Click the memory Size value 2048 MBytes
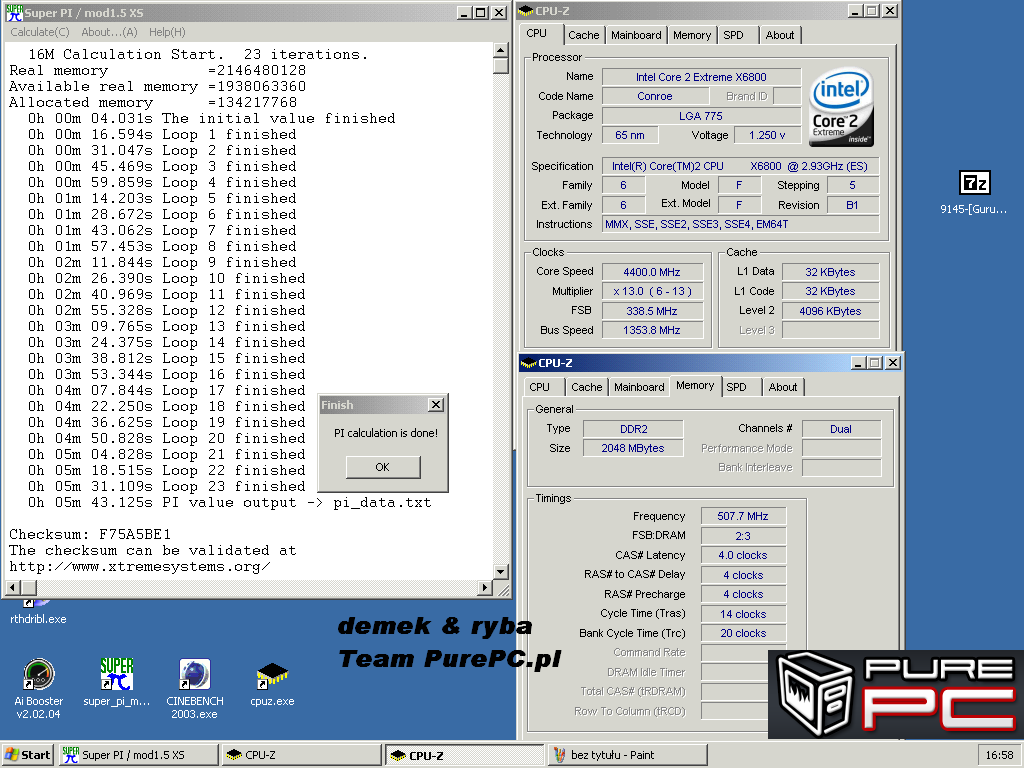Viewport: 1024px width, 768px height. pyautogui.click(x=633, y=448)
